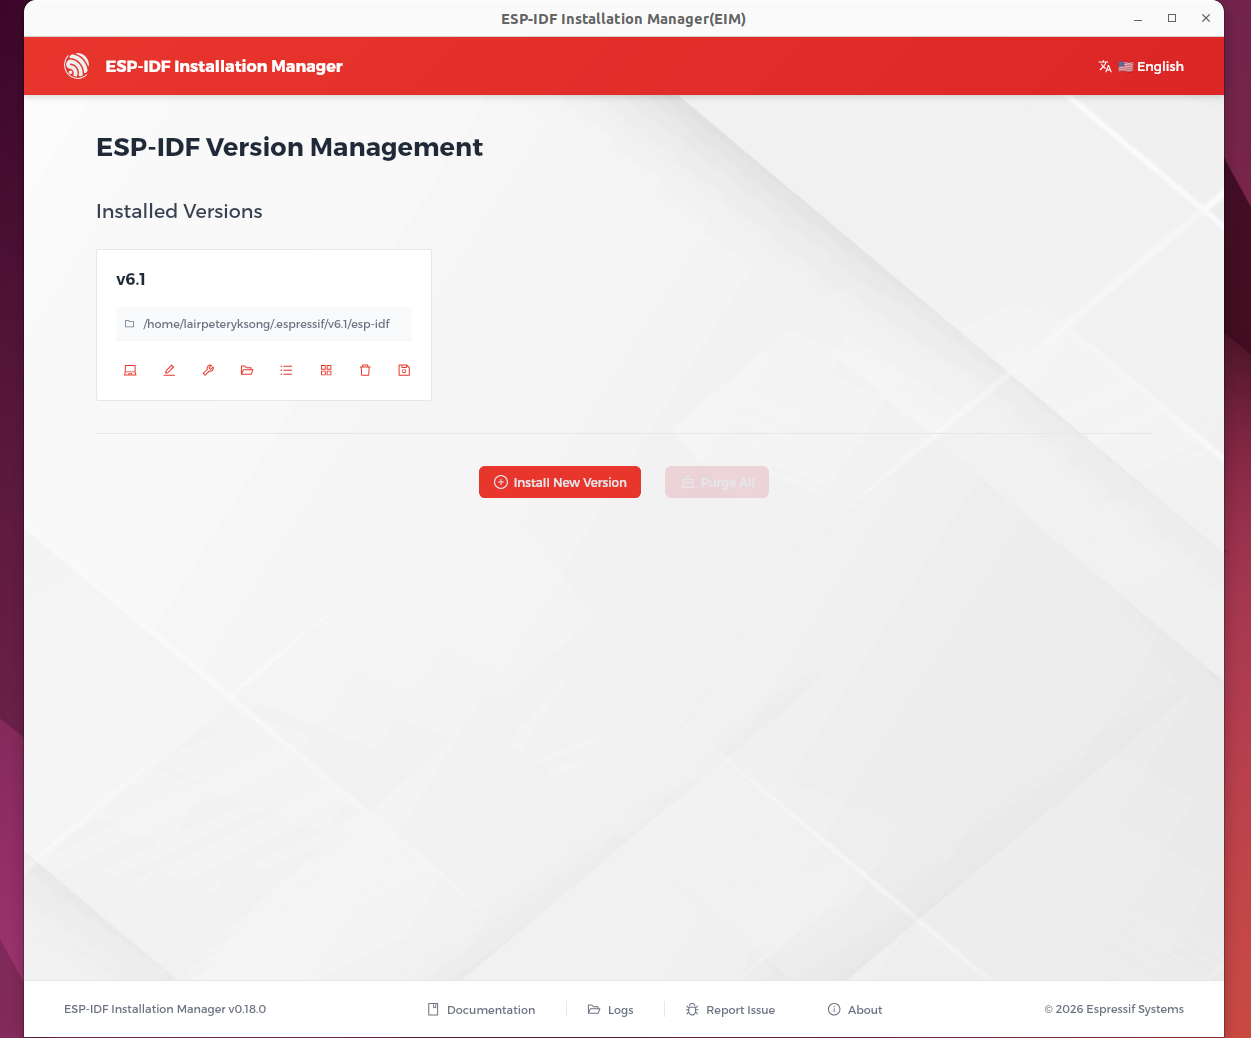Click © 2026 Espressif Systems text
This screenshot has height=1038, width=1251.
tap(1114, 1009)
